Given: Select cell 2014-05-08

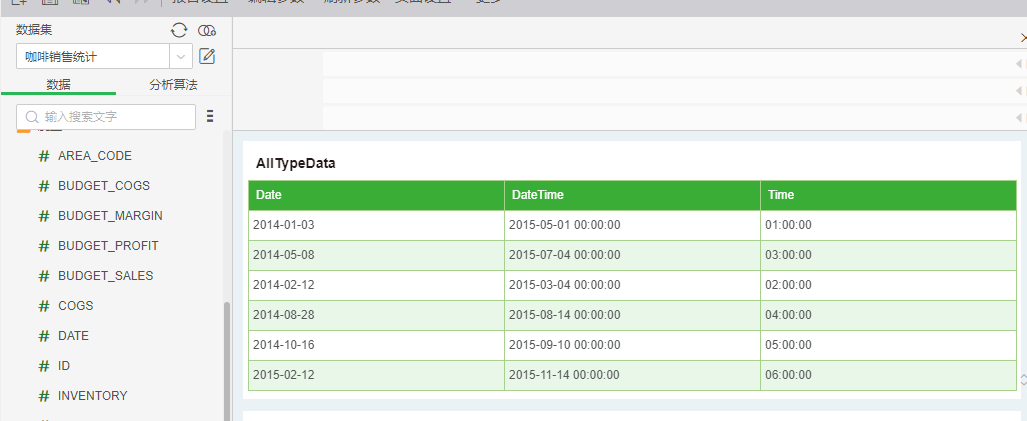Looking at the screenshot, I should coord(376,255).
